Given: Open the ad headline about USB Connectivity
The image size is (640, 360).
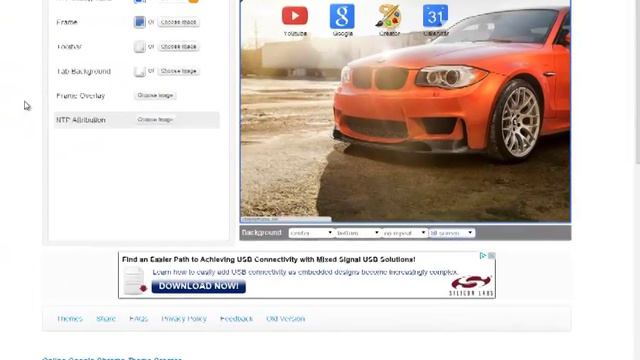Looking at the screenshot, I should (x=269, y=260).
